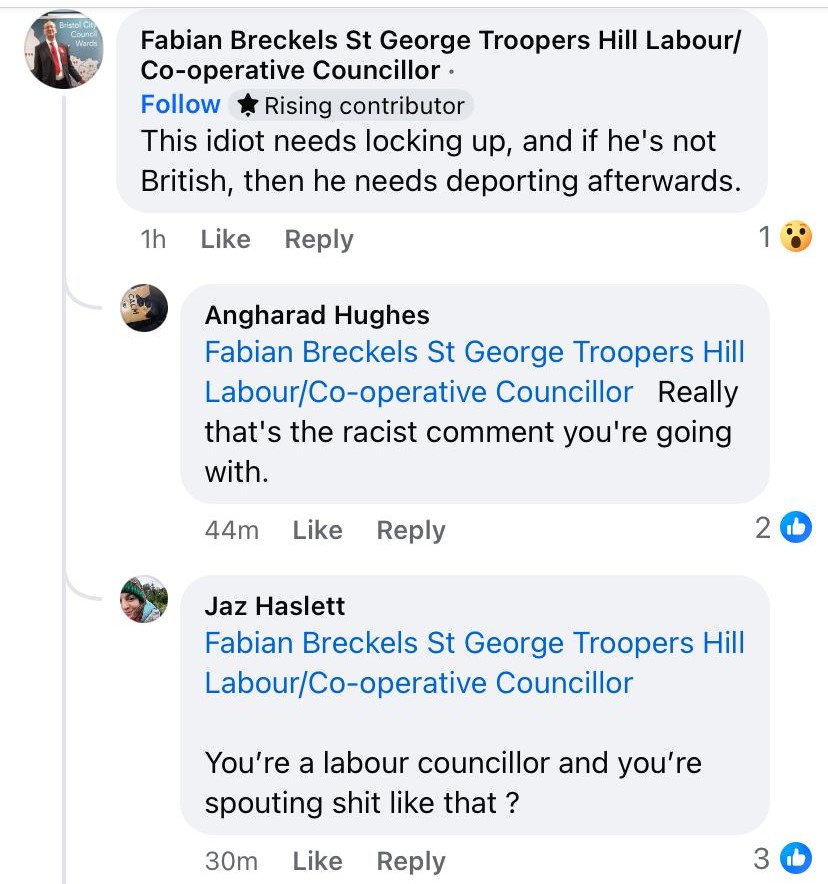Like Fabian Breckels' comment
Screen dimensions: 828x884
coord(225,239)
